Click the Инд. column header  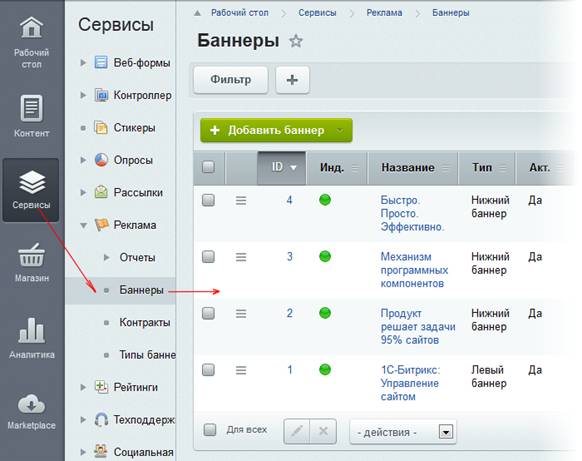tap(336, 168)
